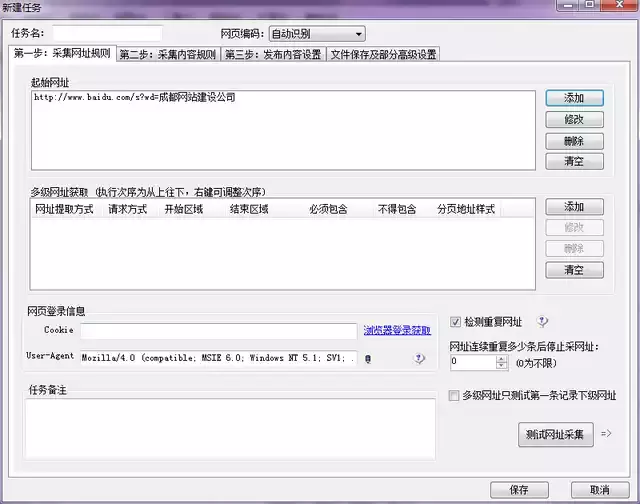Click the 必须包含 column header

[328, 209]
